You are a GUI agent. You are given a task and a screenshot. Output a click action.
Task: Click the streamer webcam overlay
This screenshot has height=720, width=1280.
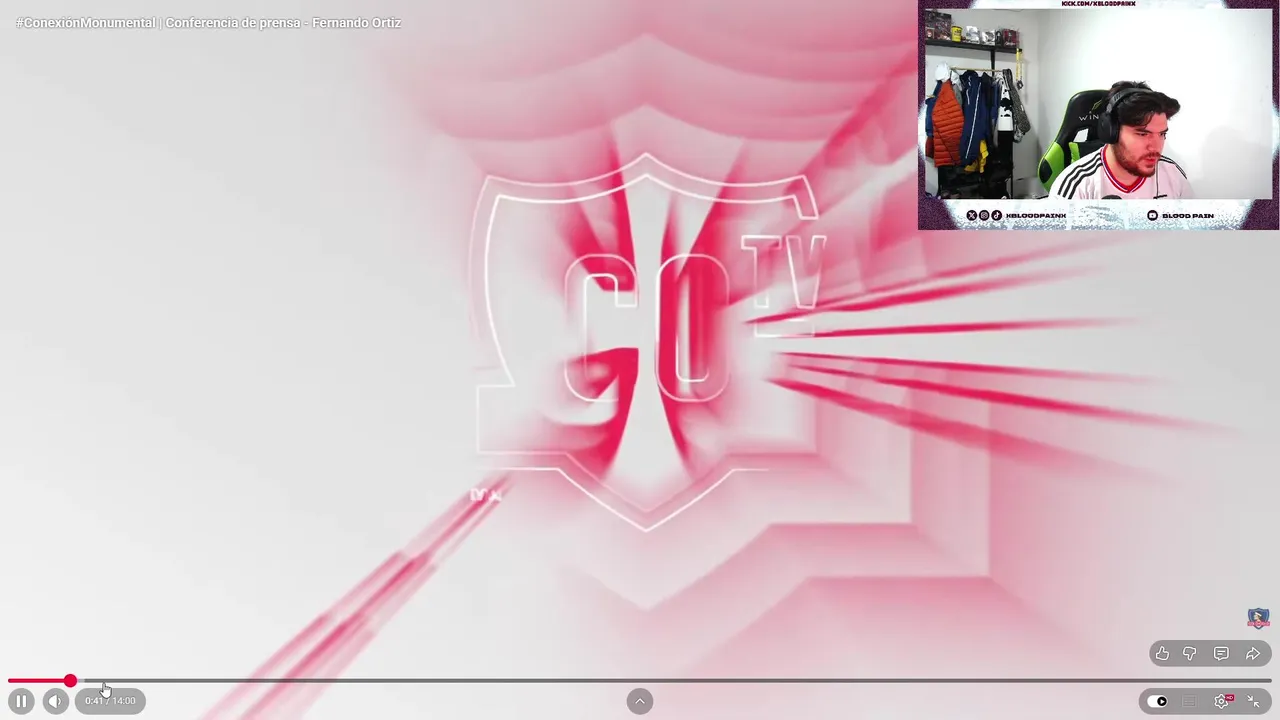tap(1098, 115)
